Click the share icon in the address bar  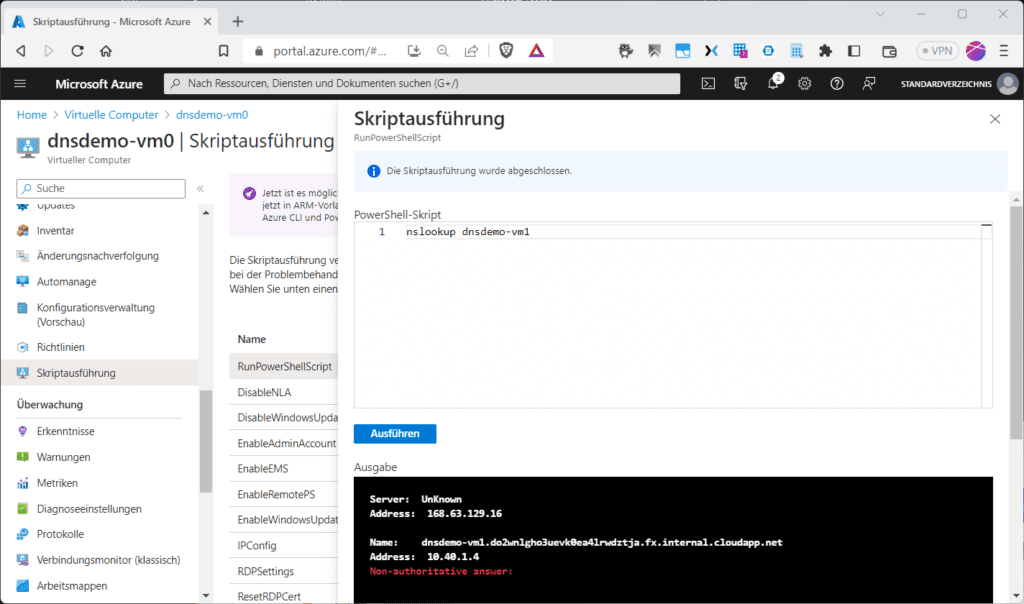coord(471,51)
